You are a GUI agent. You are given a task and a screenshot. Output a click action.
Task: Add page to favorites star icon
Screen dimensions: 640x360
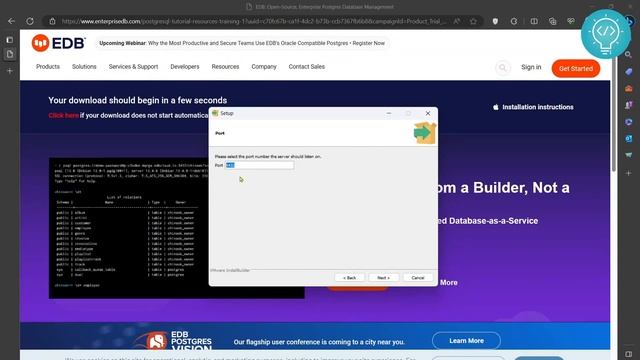[x=473, y=21]
